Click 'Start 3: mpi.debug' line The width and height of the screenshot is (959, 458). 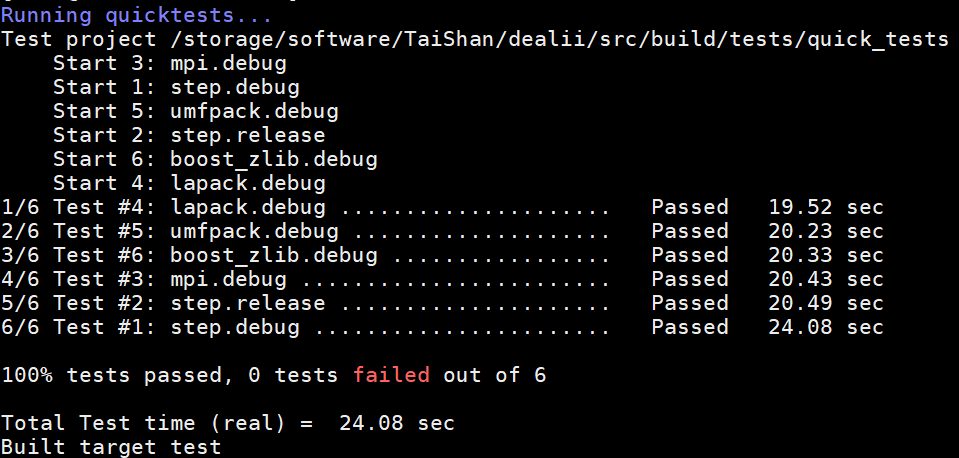point(170,64)
